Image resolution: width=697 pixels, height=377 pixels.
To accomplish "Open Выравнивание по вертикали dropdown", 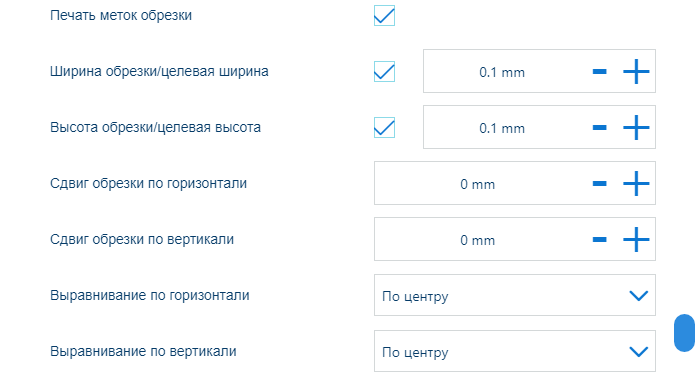I will pos(515,351).
